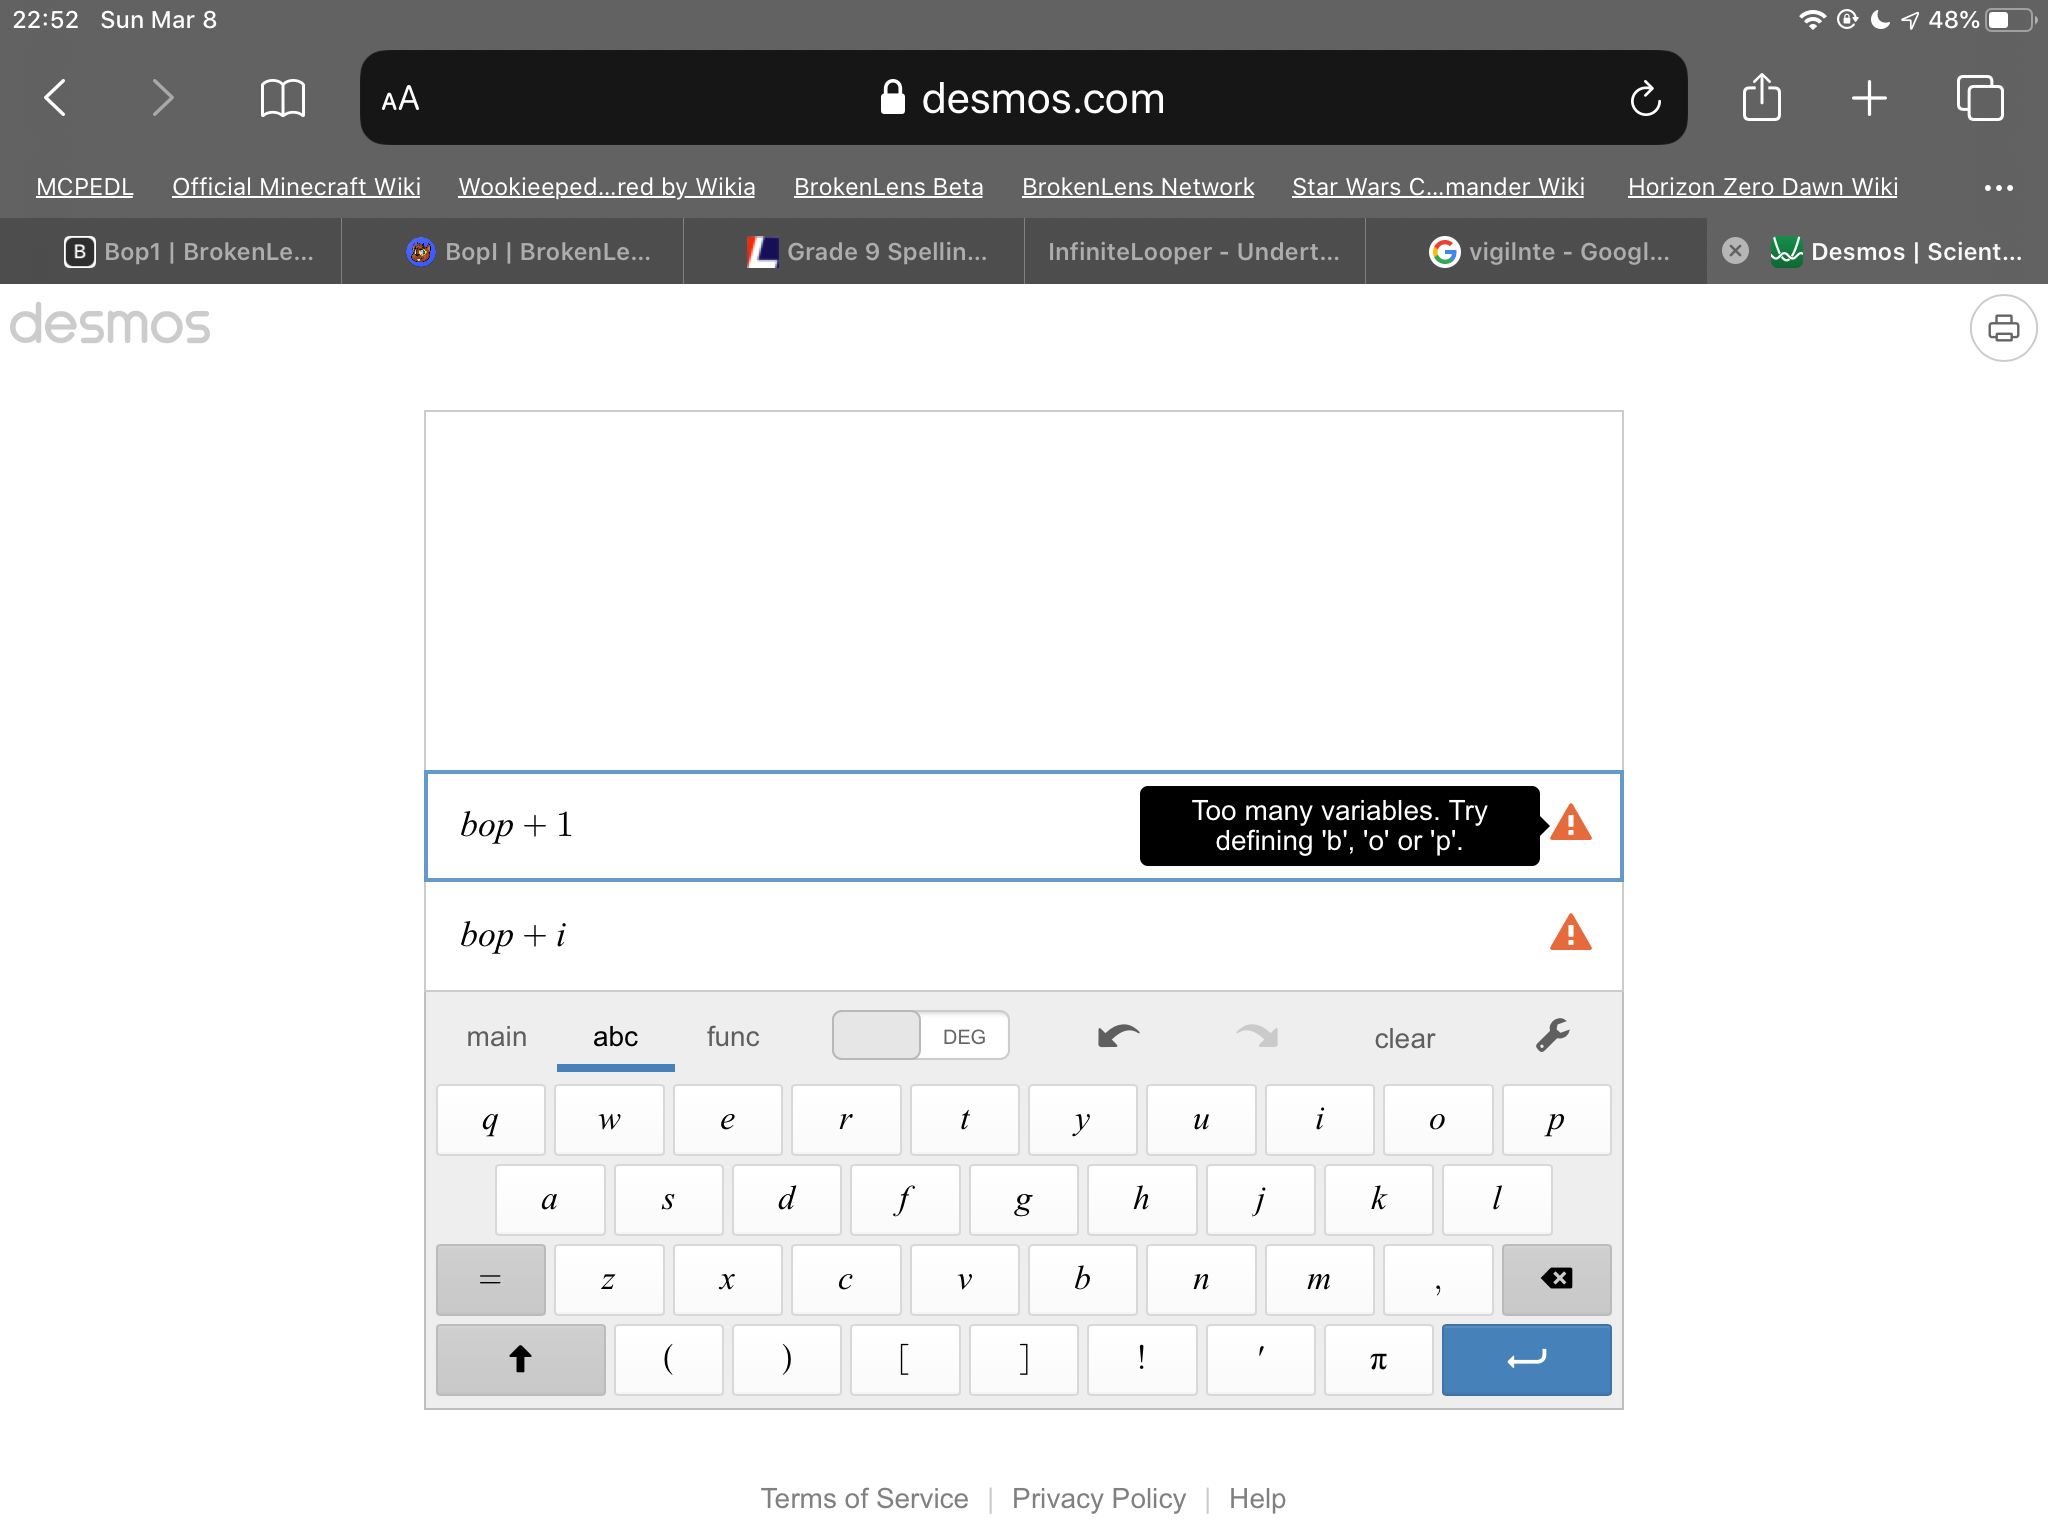2048x1536 pixels.
Task: Click the warning icon on bop + 1
Action: point(1571,823)
